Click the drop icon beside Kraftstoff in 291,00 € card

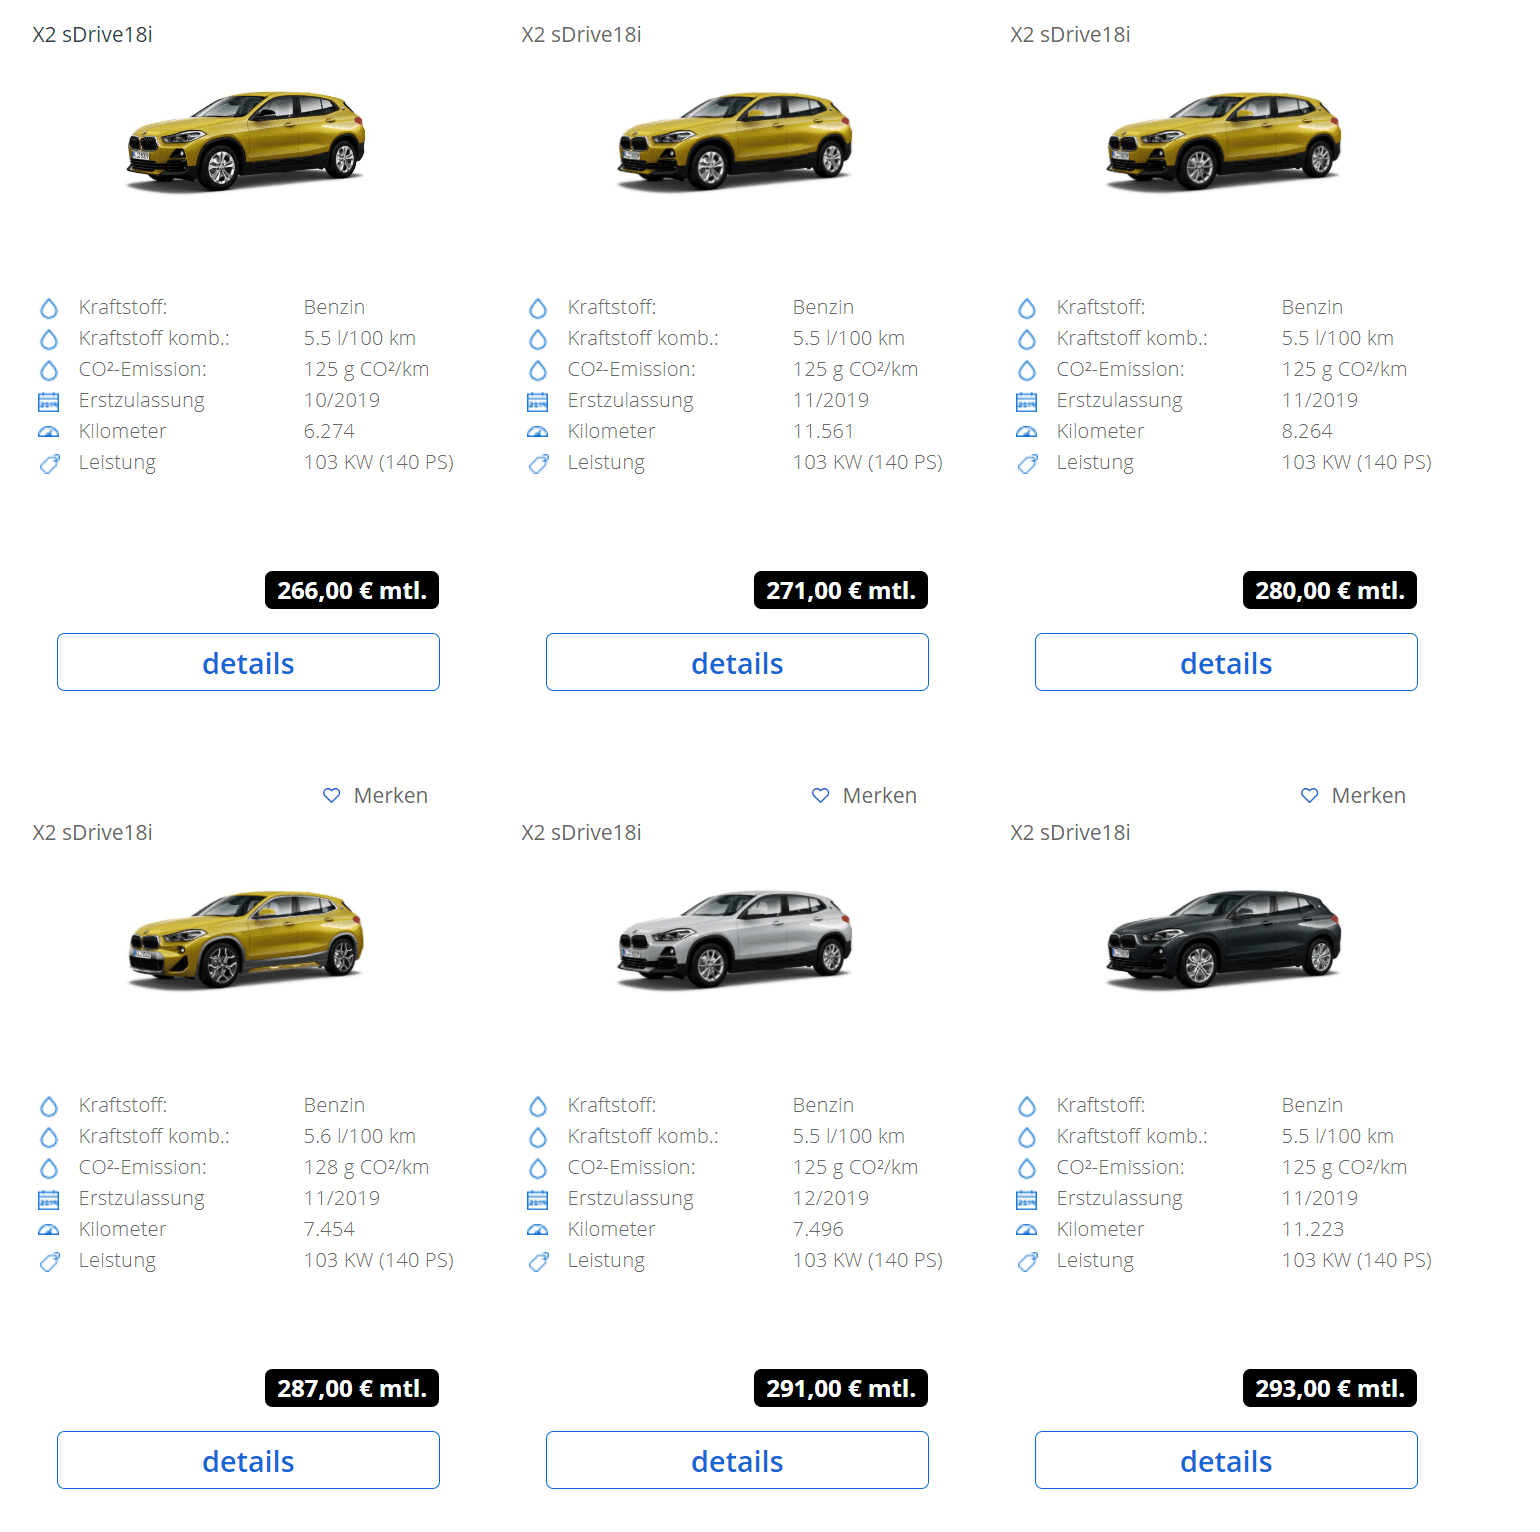point(538,1106)
